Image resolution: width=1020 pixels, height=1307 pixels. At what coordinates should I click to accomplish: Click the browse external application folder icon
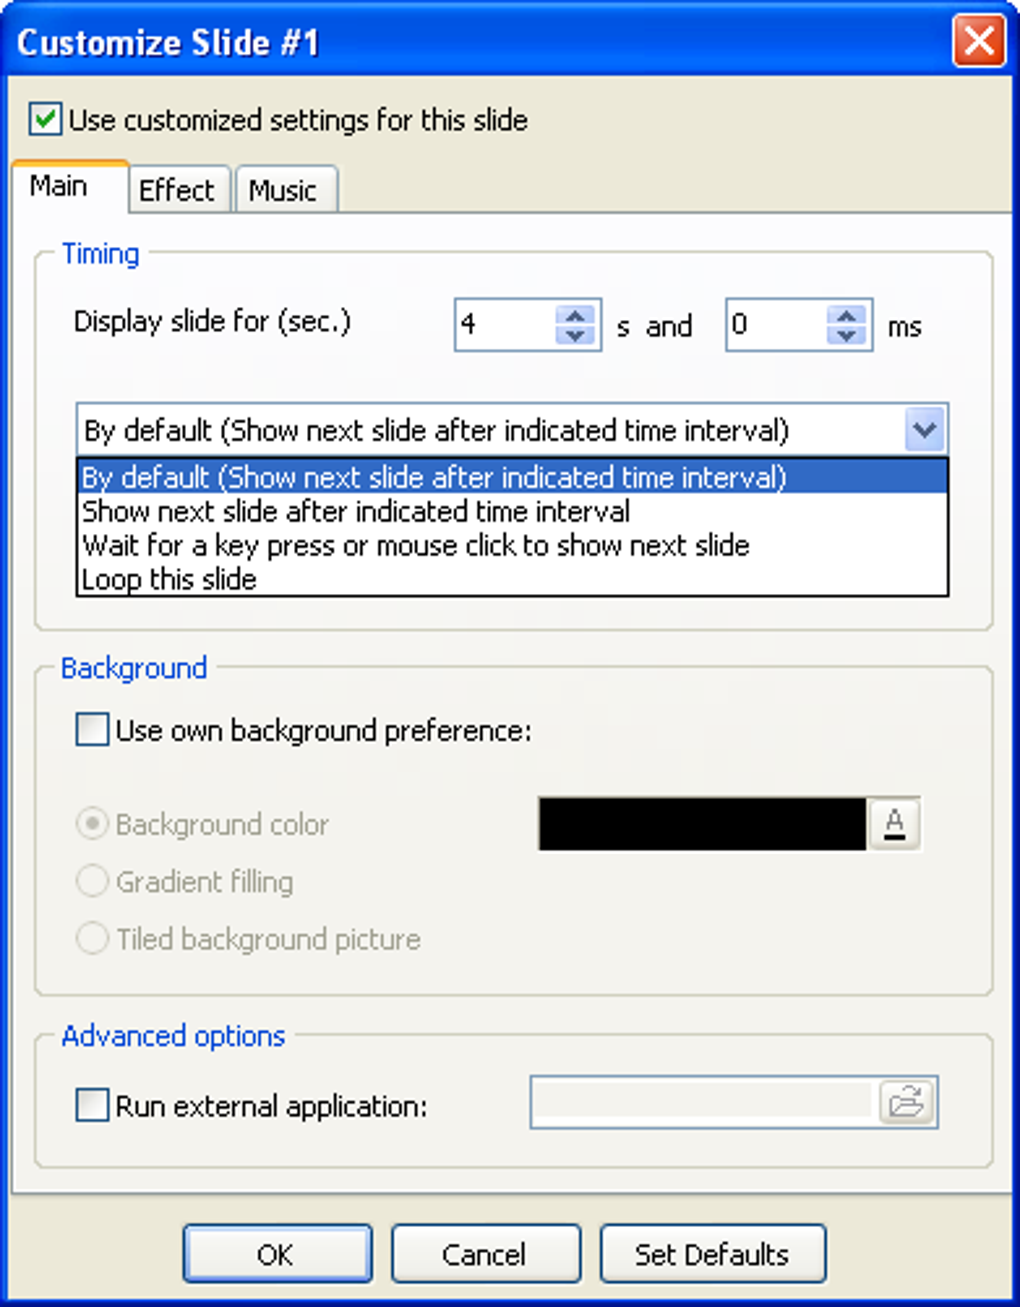click(907, 1102)
